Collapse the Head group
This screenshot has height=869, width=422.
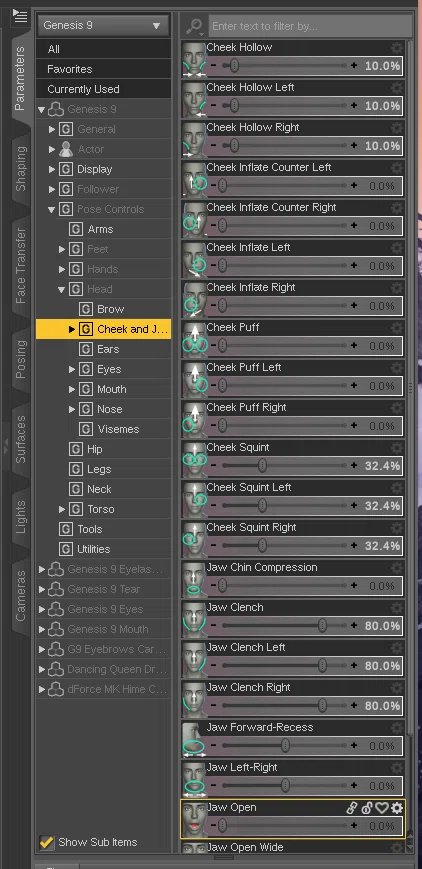62,289
